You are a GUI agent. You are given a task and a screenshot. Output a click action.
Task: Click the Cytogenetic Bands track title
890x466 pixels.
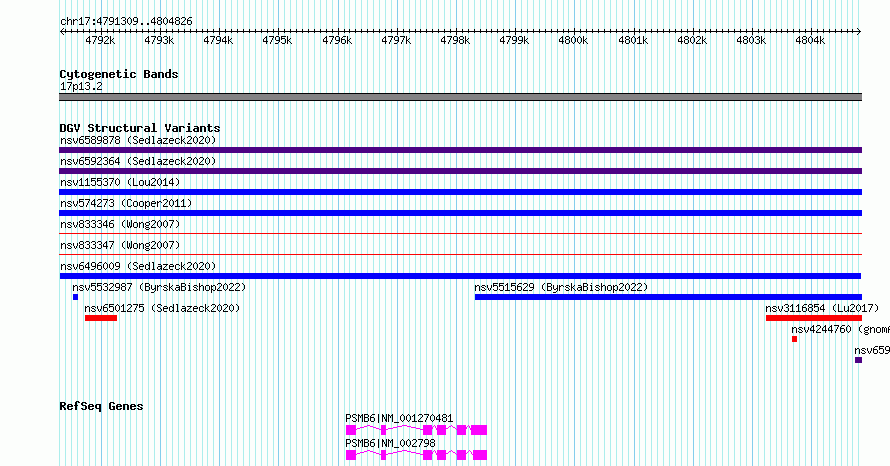click(119, 74)
